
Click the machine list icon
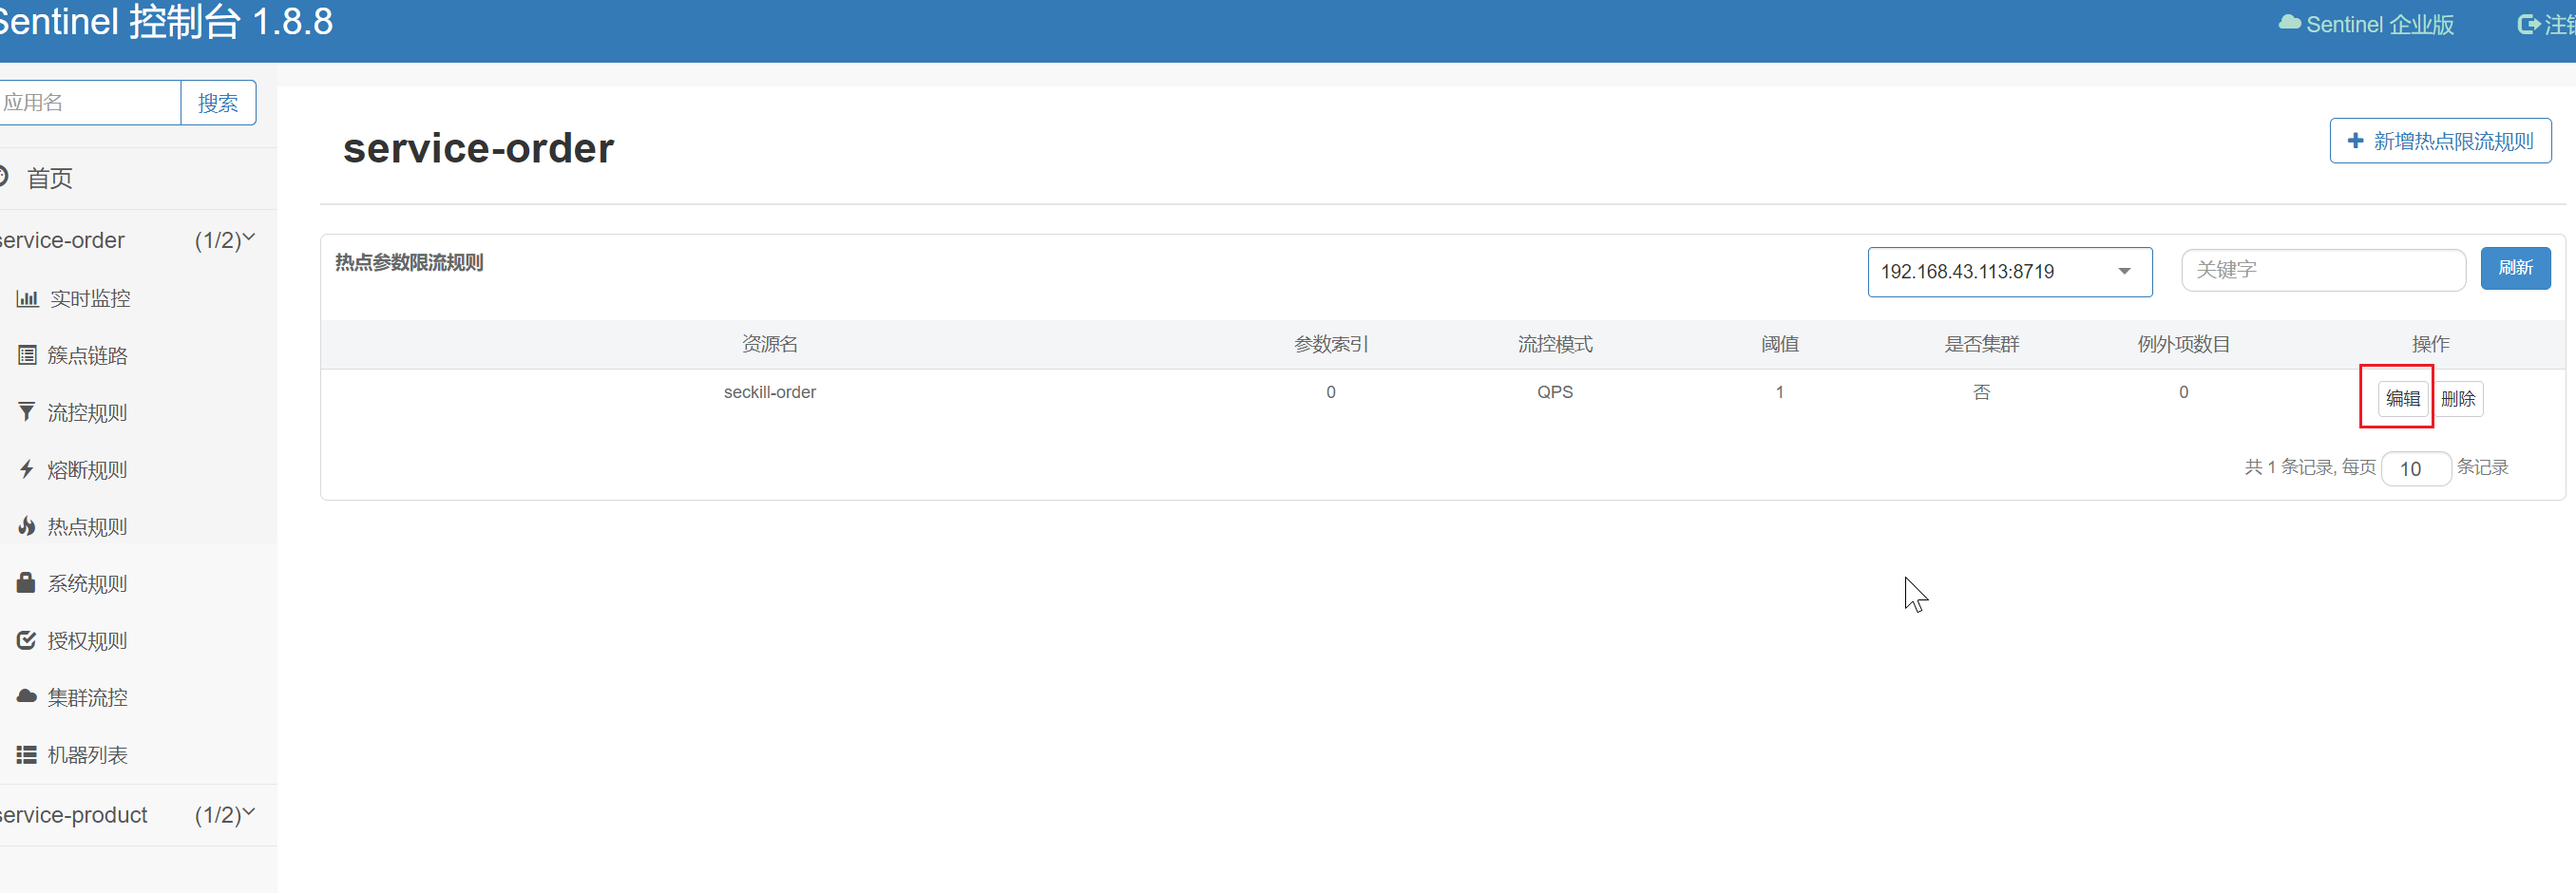tap(27, 755)
